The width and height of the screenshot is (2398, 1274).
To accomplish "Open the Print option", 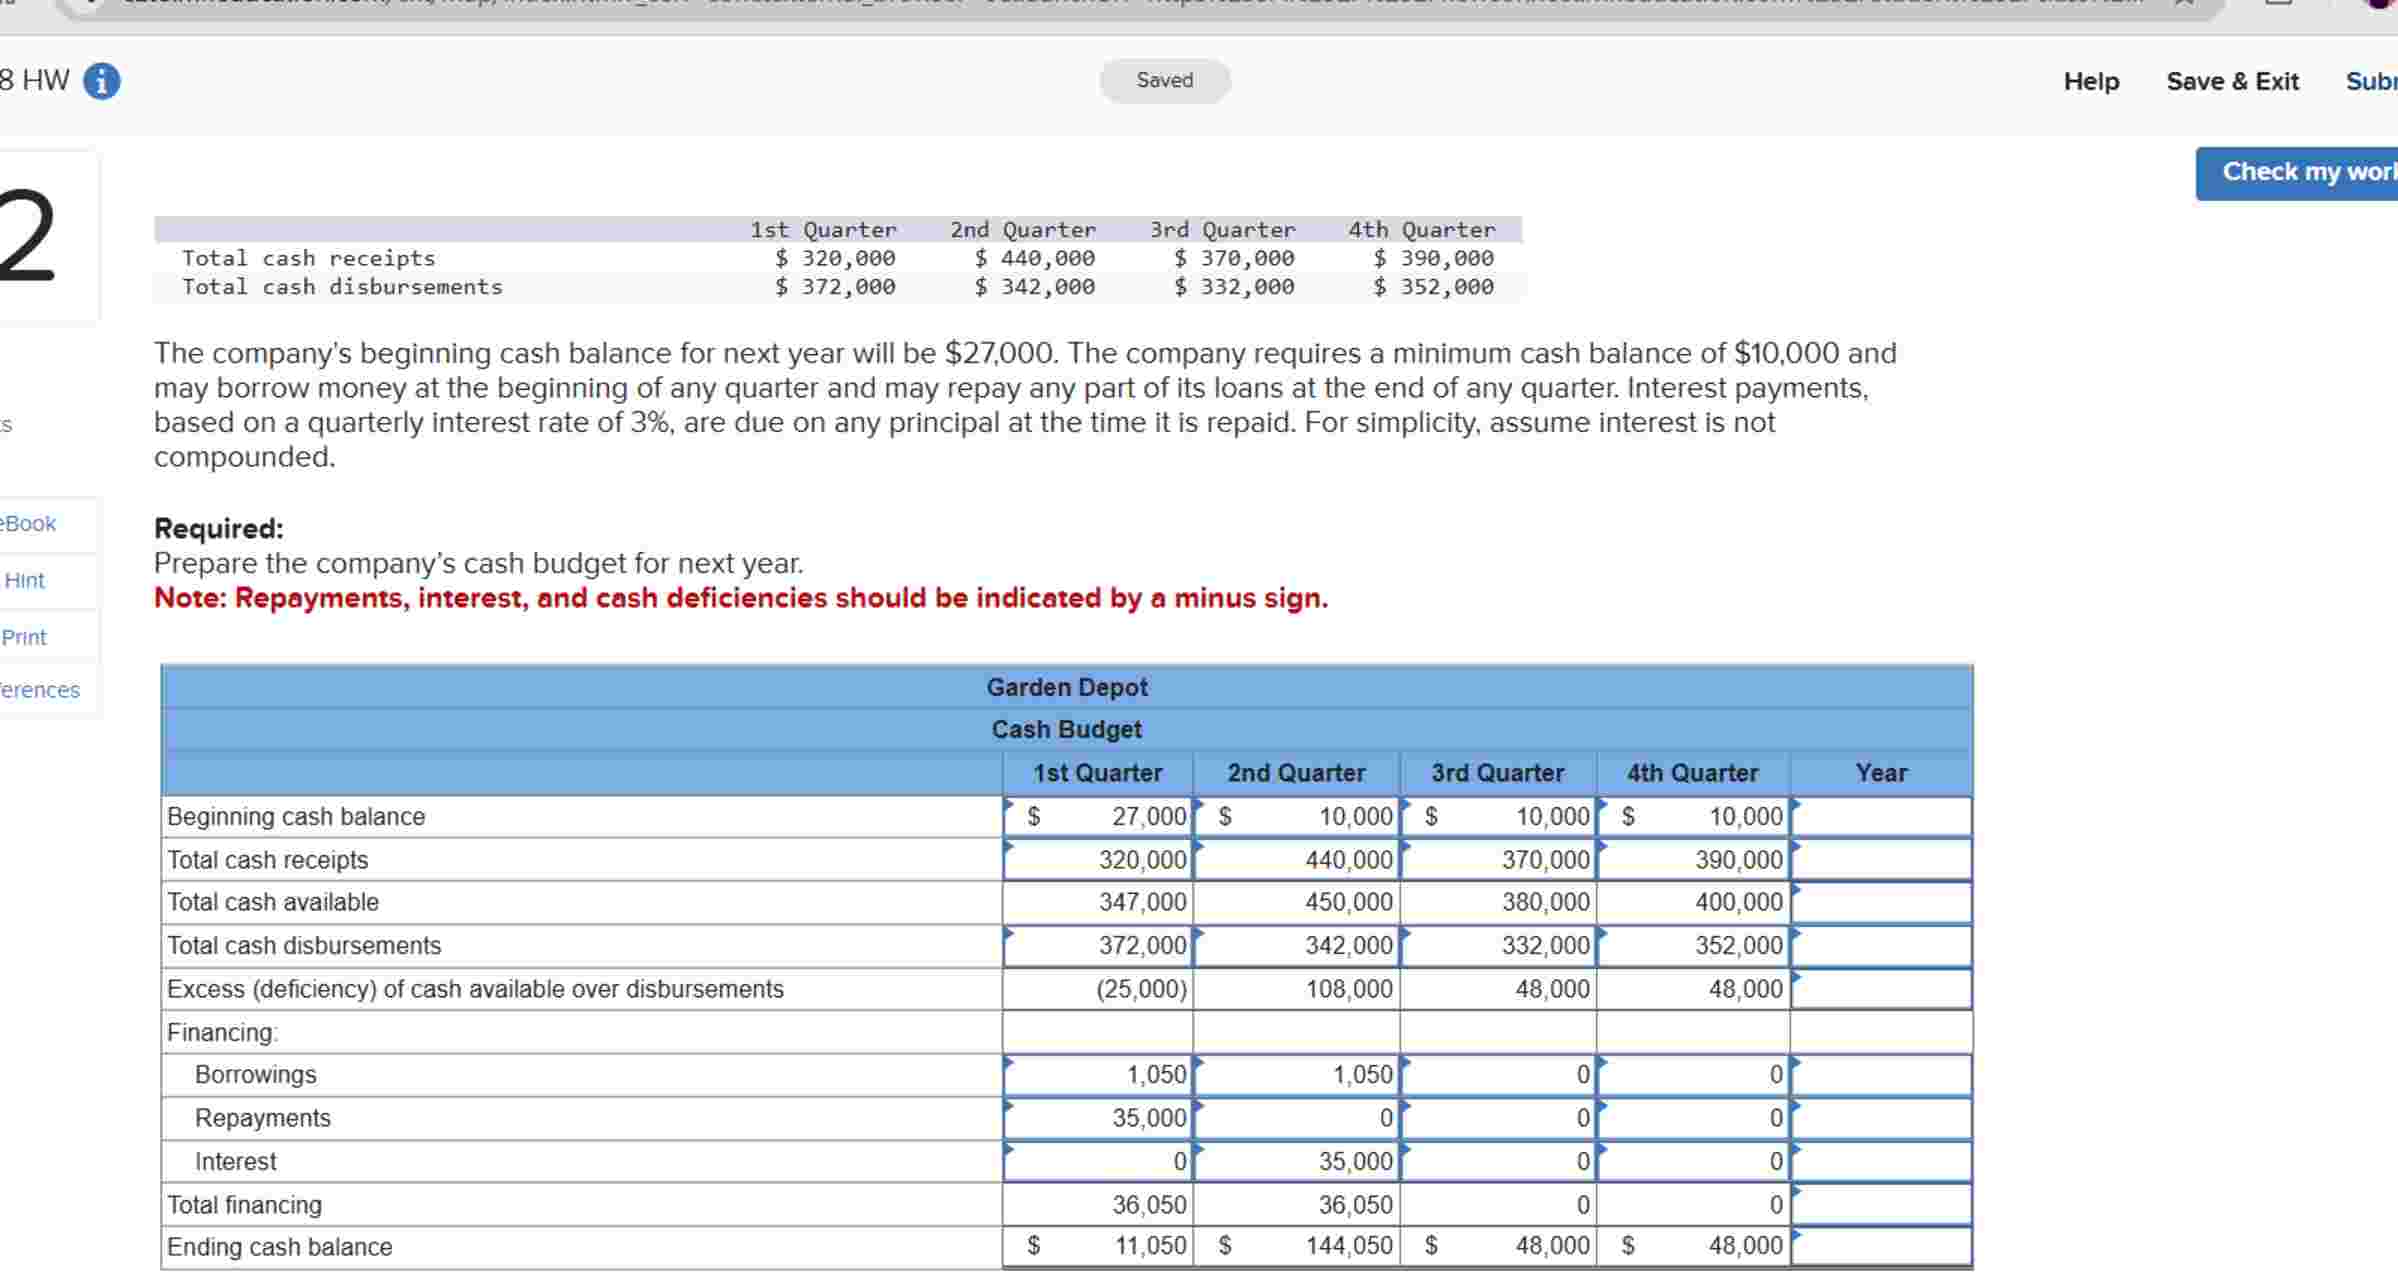I will pyautogui.click(x=24, y=637).
